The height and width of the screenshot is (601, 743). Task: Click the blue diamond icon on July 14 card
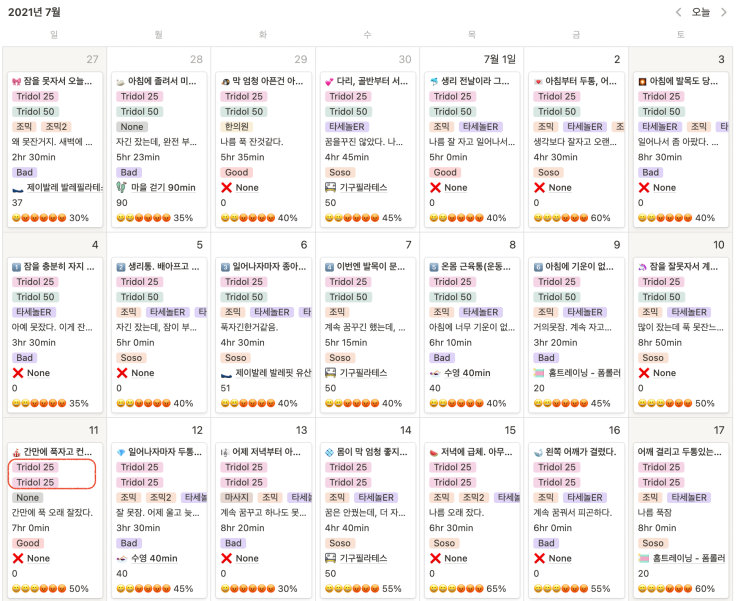[x=329, y=452]
